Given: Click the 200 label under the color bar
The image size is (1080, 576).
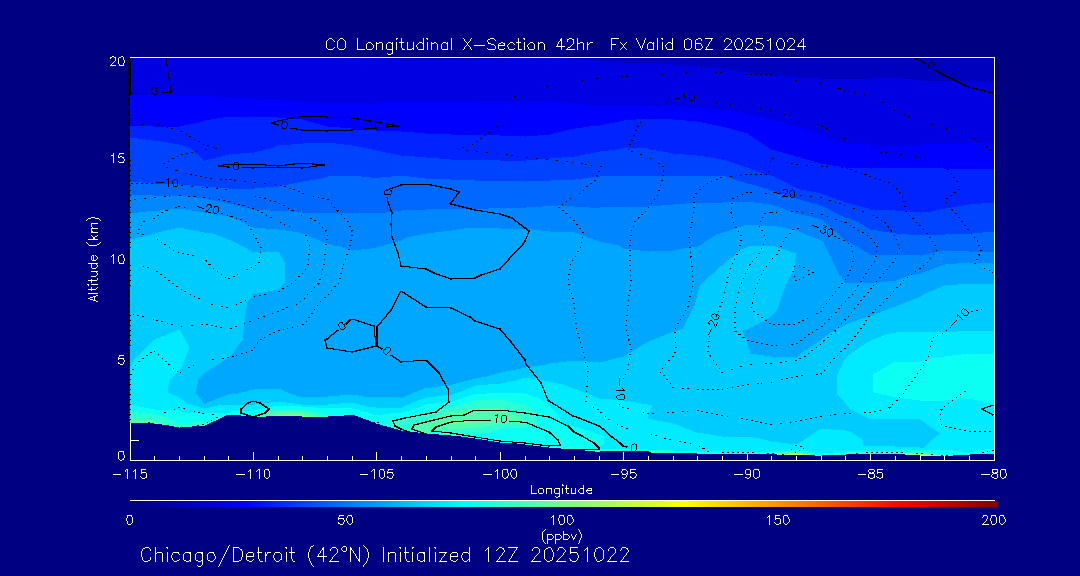Looking at the screenshot, I should click(993, 520).
